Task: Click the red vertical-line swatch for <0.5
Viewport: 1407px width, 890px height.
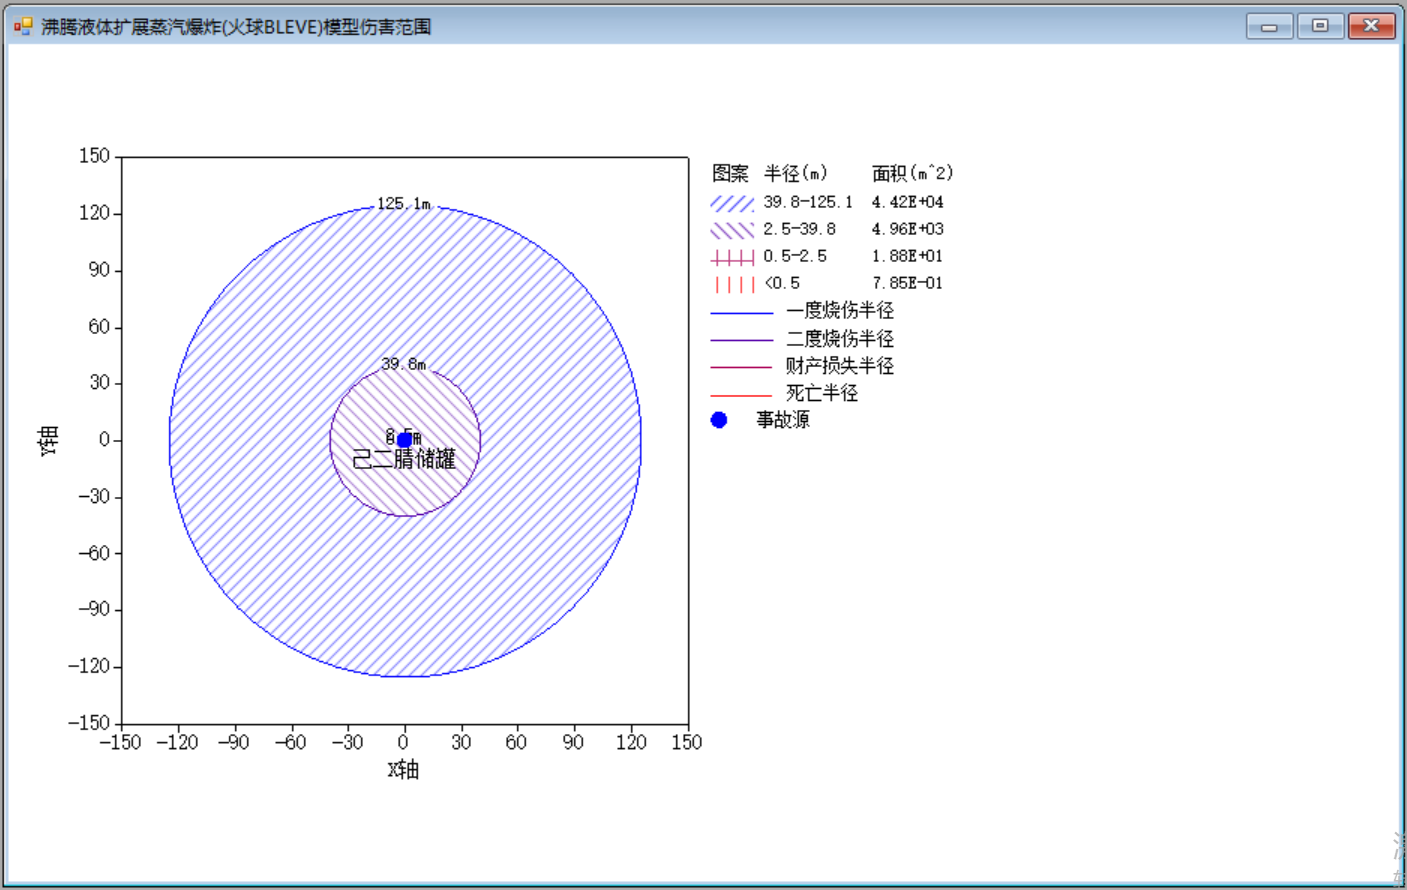Action: pos(734,285)
